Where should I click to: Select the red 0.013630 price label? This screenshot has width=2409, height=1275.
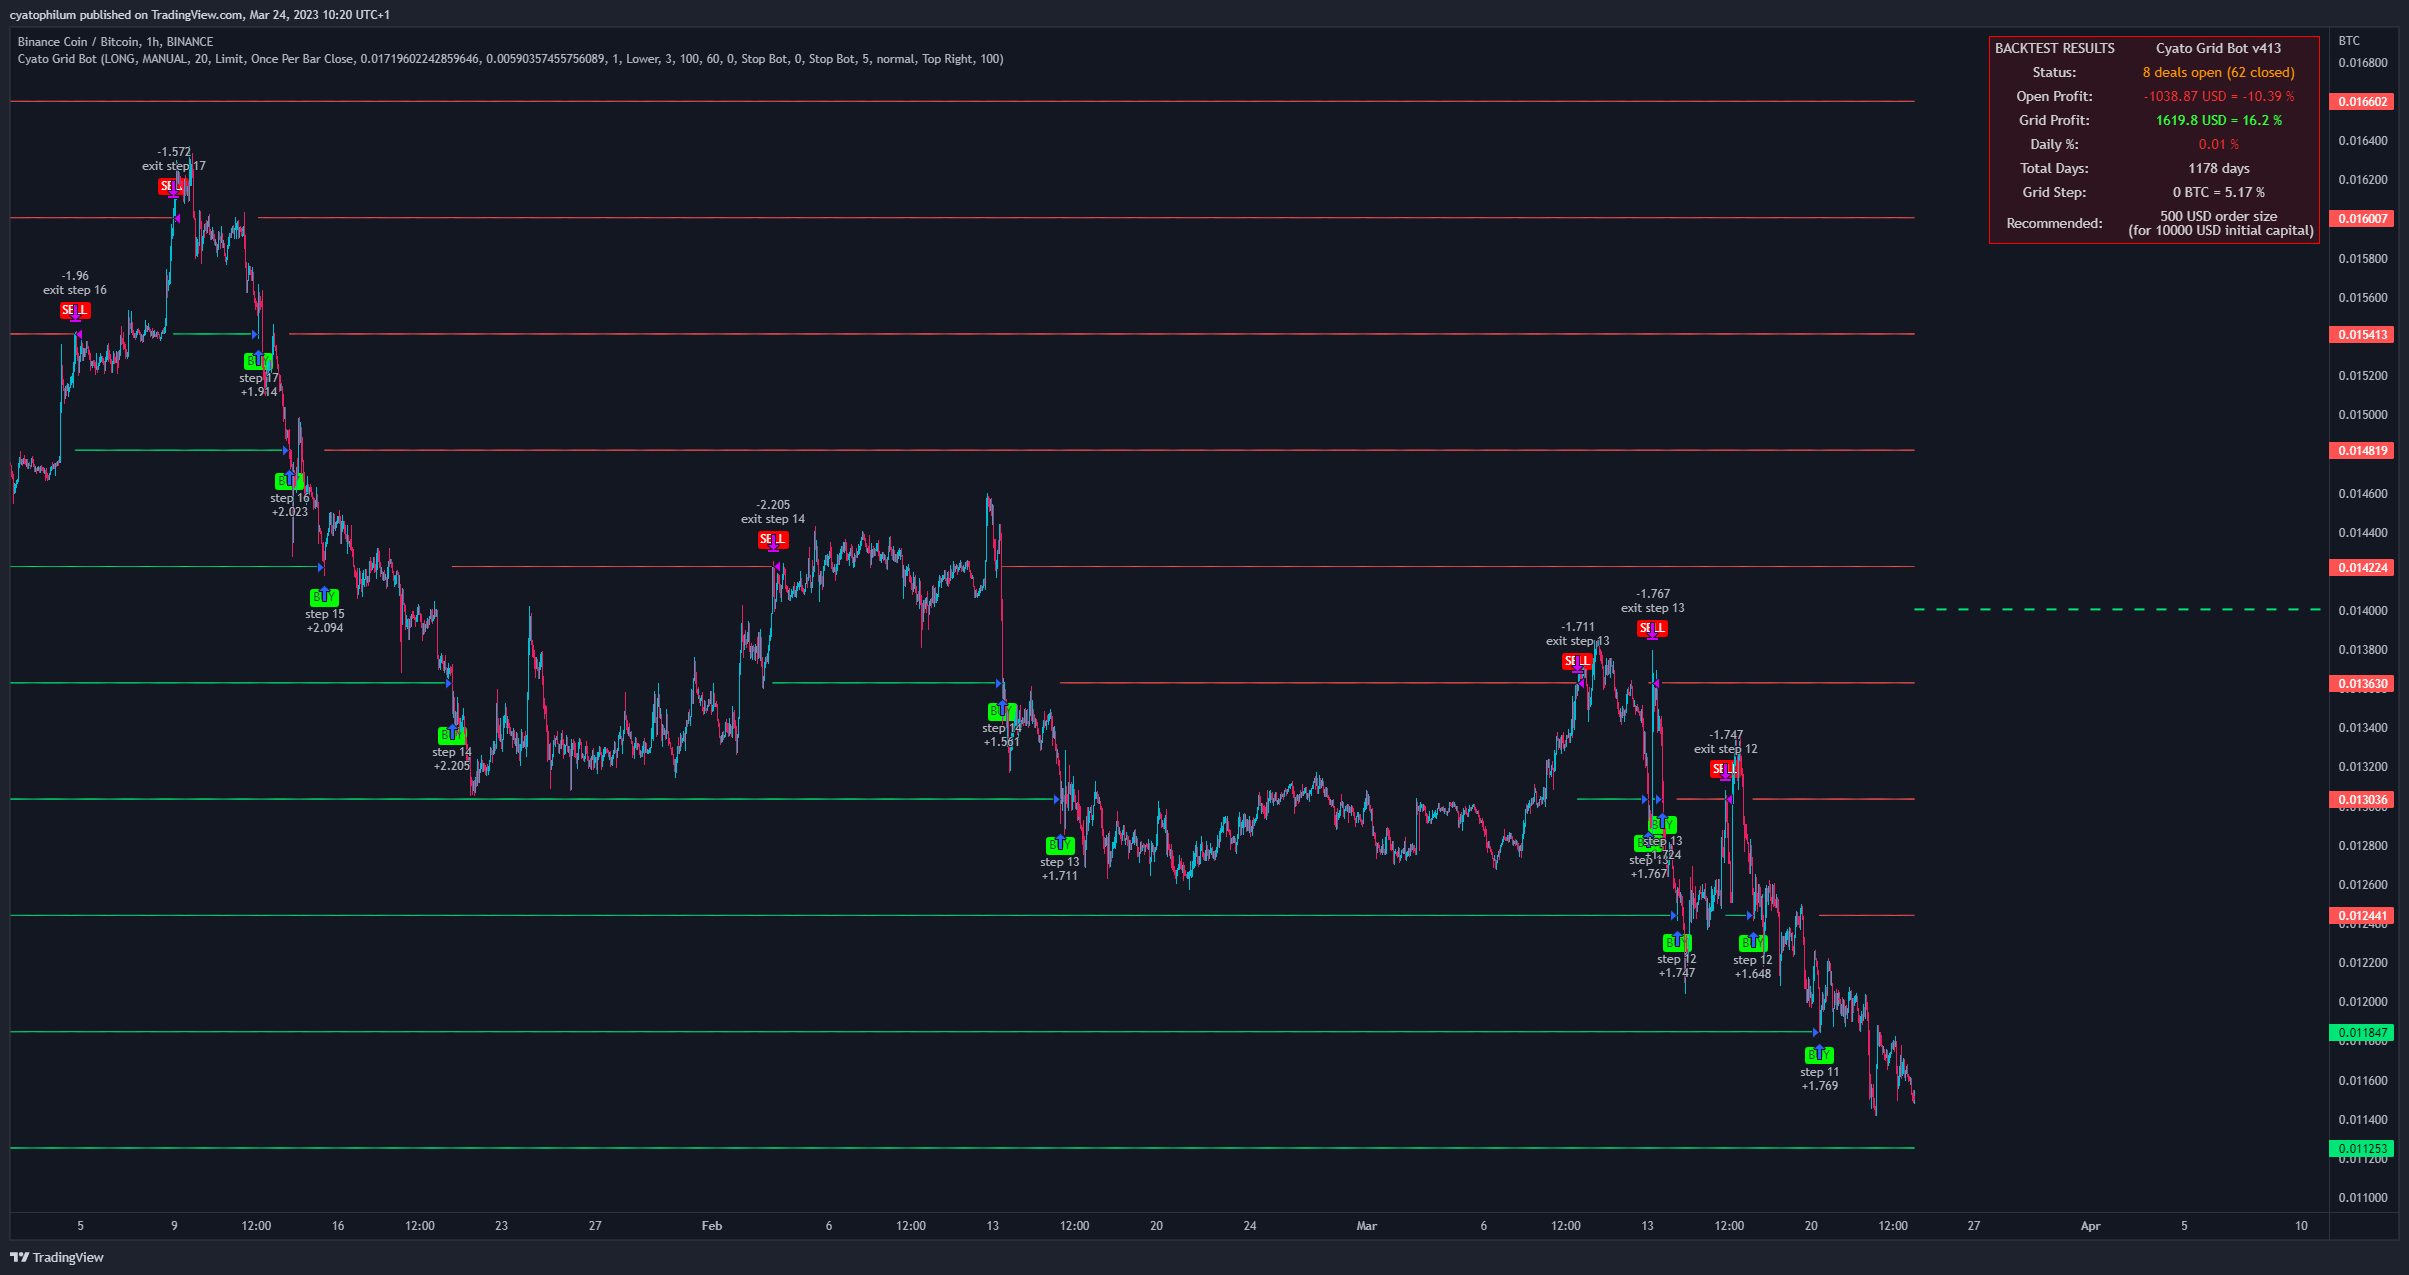tap(2362, 684)
